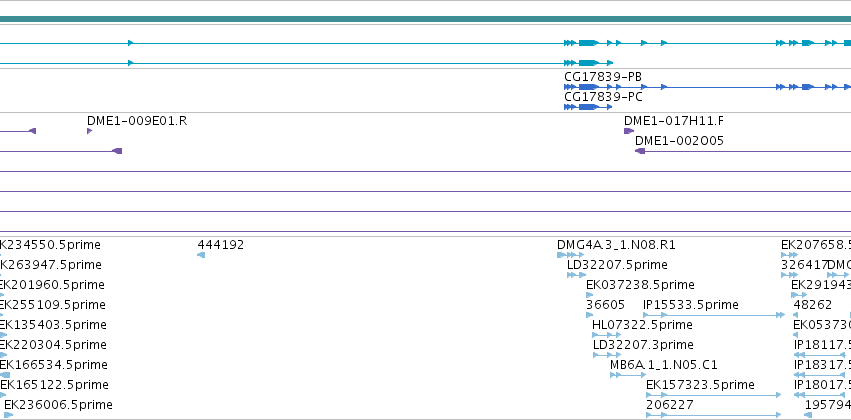The image size is (851, 420).
Task: Open the DMG4A.3_1.N08.R1 EST label
Action: pos(617,245)
